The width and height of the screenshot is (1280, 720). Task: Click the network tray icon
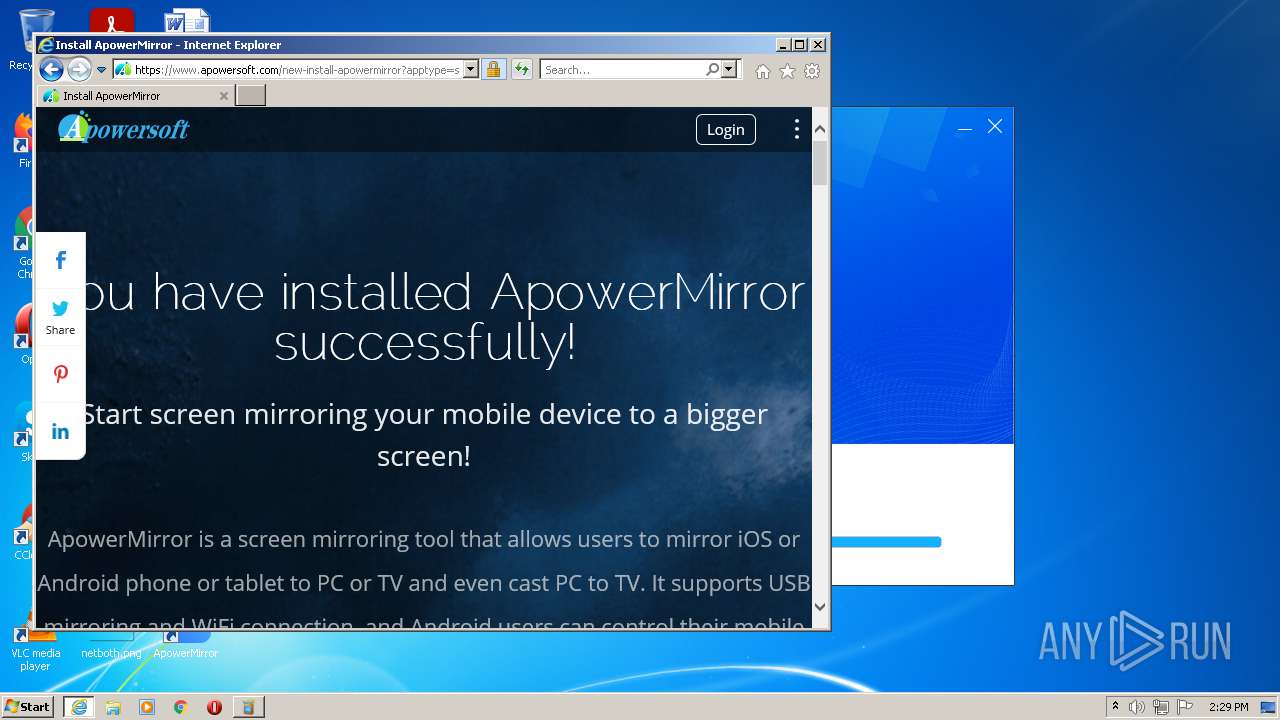tap(1161, 707)
